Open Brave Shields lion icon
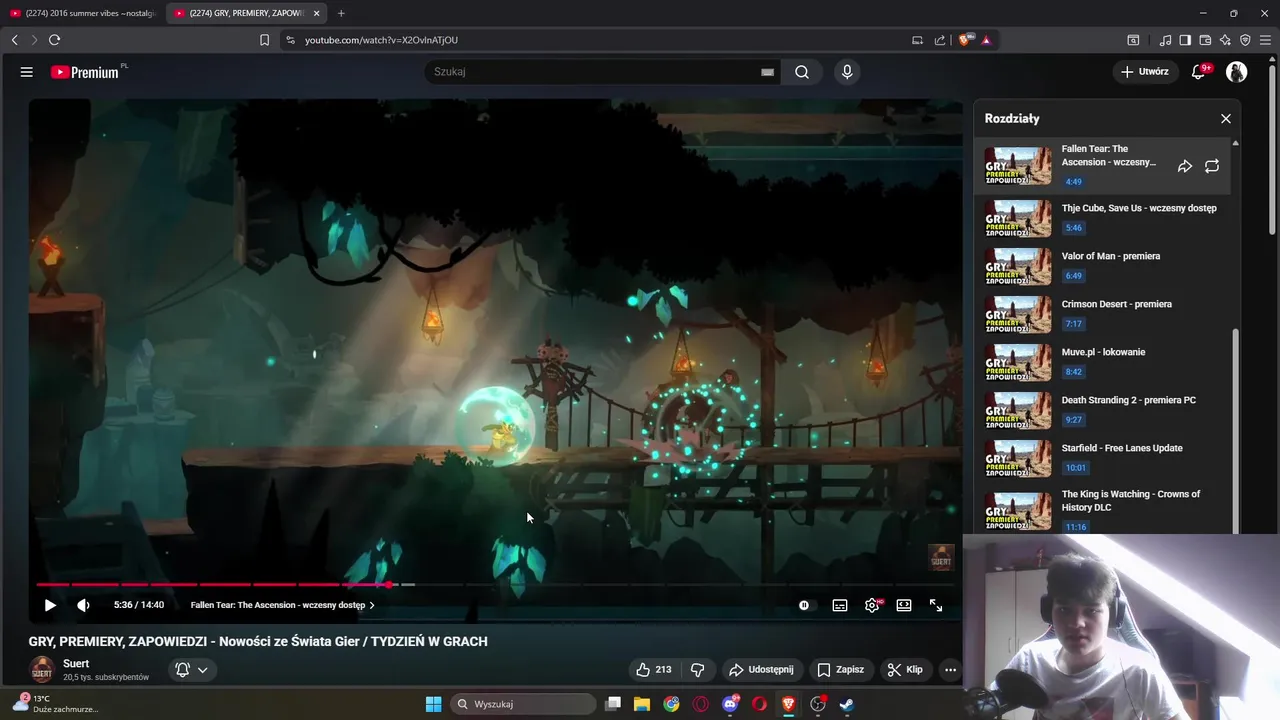This screenshot has width=1280, height=720. [965, 40]
